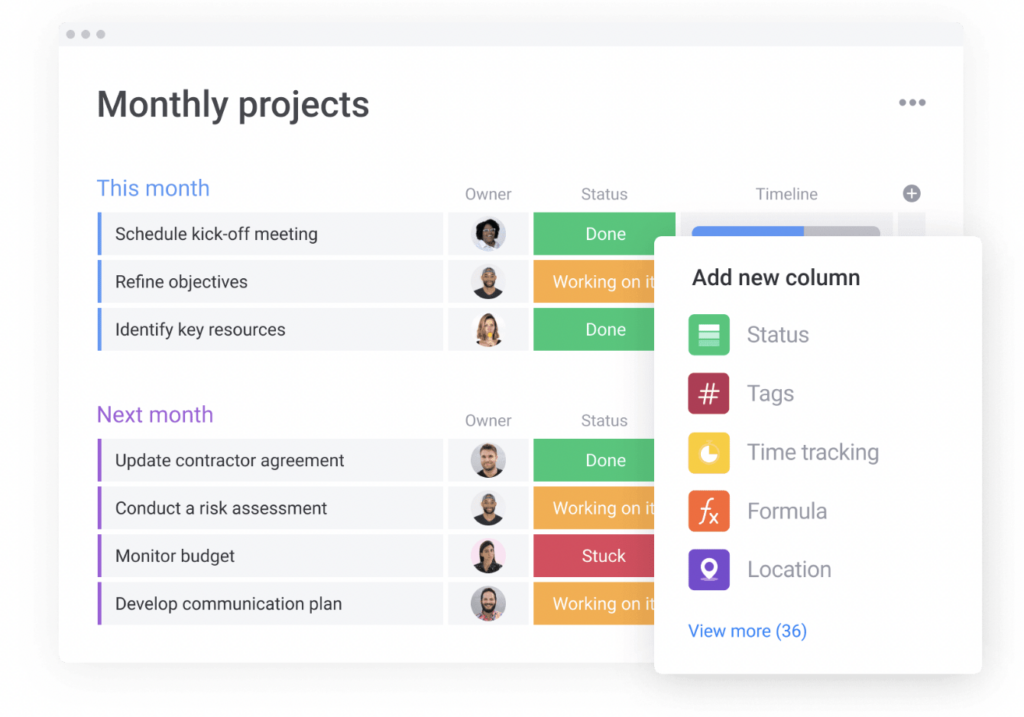The image size is (1024, 717).
Task: Click the View more (36) link
Action: click(747, 631)
